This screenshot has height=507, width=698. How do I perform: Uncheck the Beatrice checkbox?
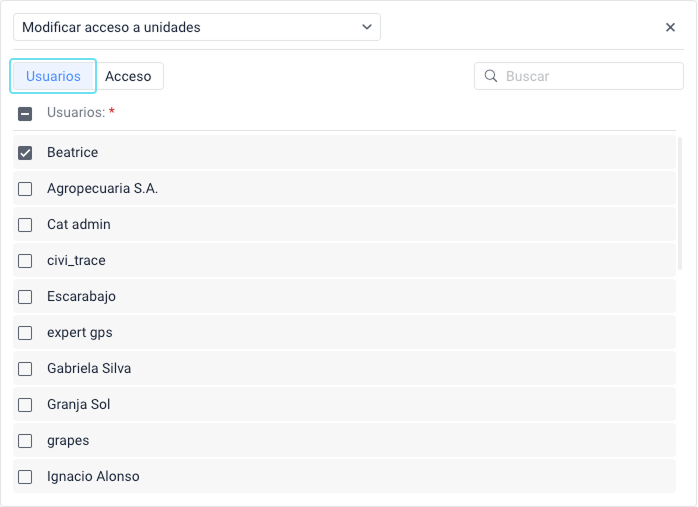(x=25, y=153)
